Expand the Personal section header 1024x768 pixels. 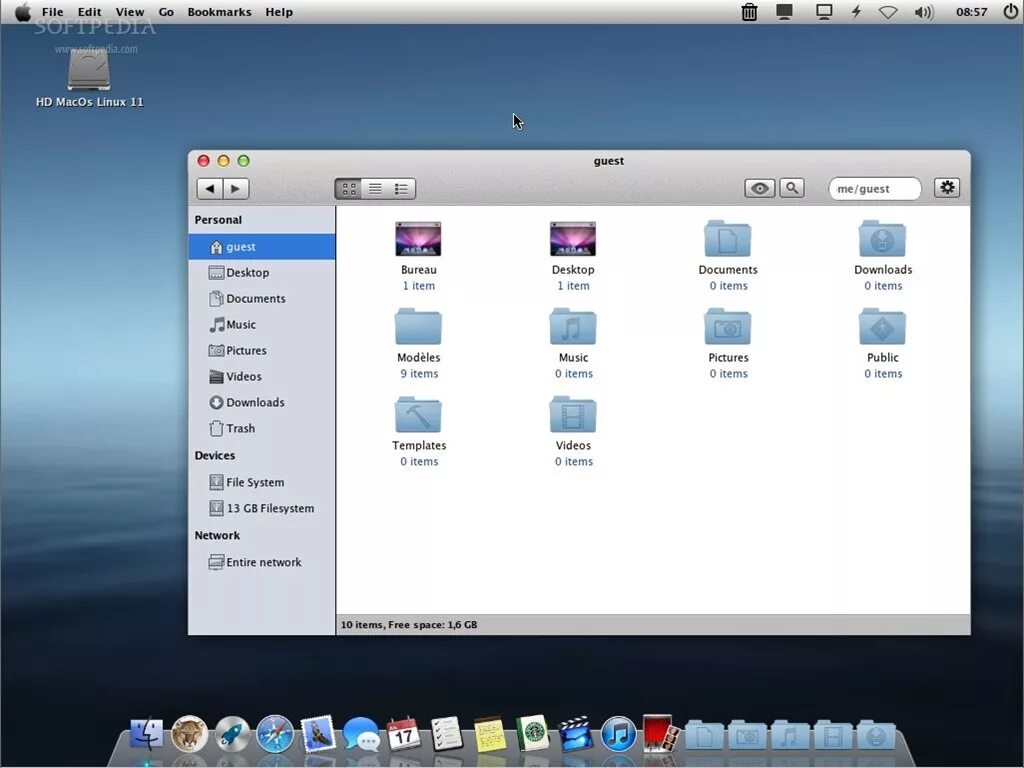pos(218,219)
